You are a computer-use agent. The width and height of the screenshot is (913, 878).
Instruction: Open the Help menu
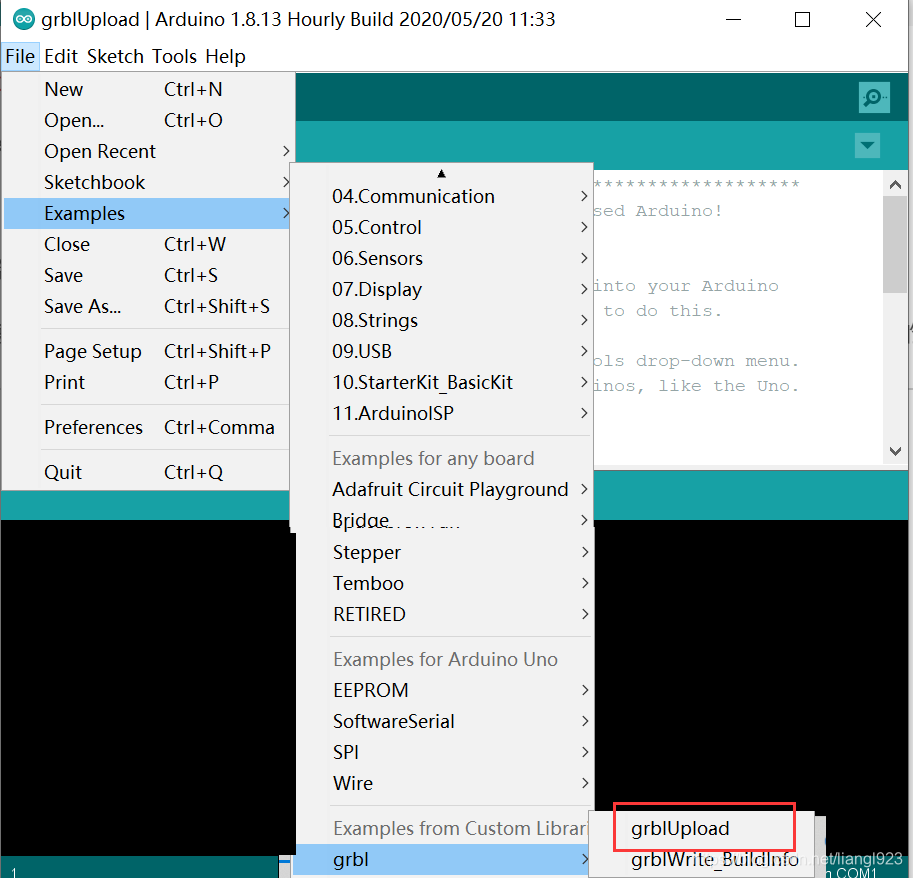click(225, 56)
